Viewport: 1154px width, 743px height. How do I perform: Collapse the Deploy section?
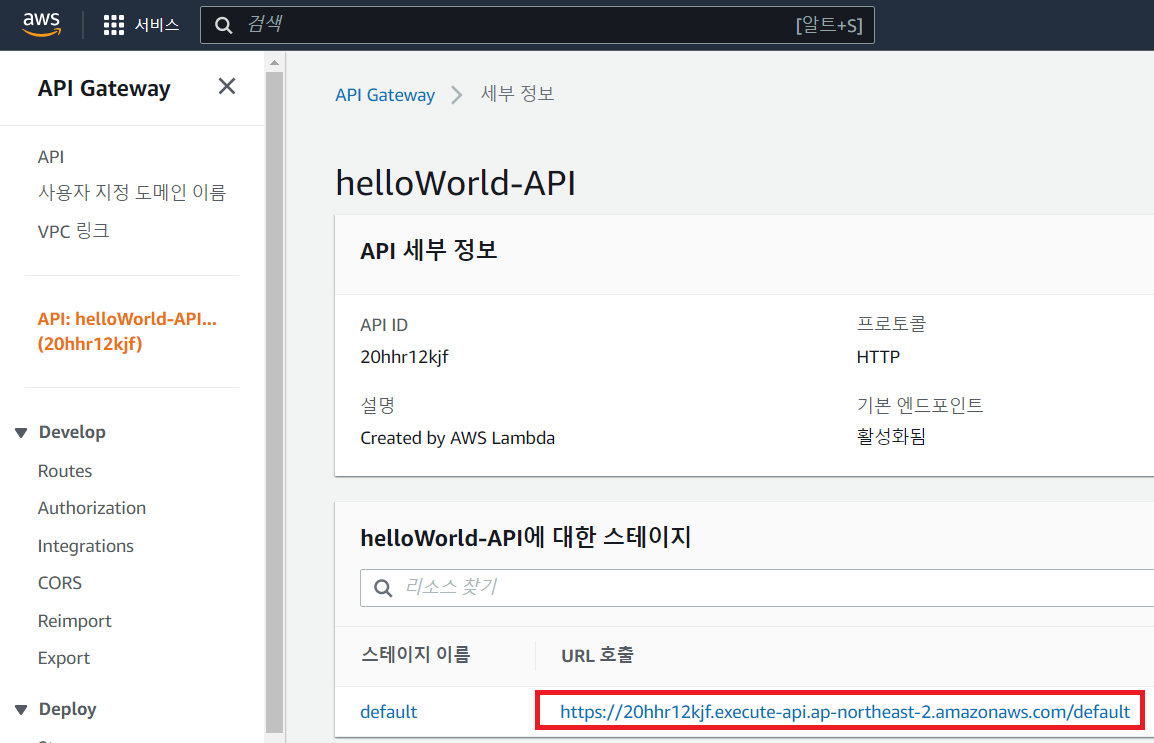(21, 710)
